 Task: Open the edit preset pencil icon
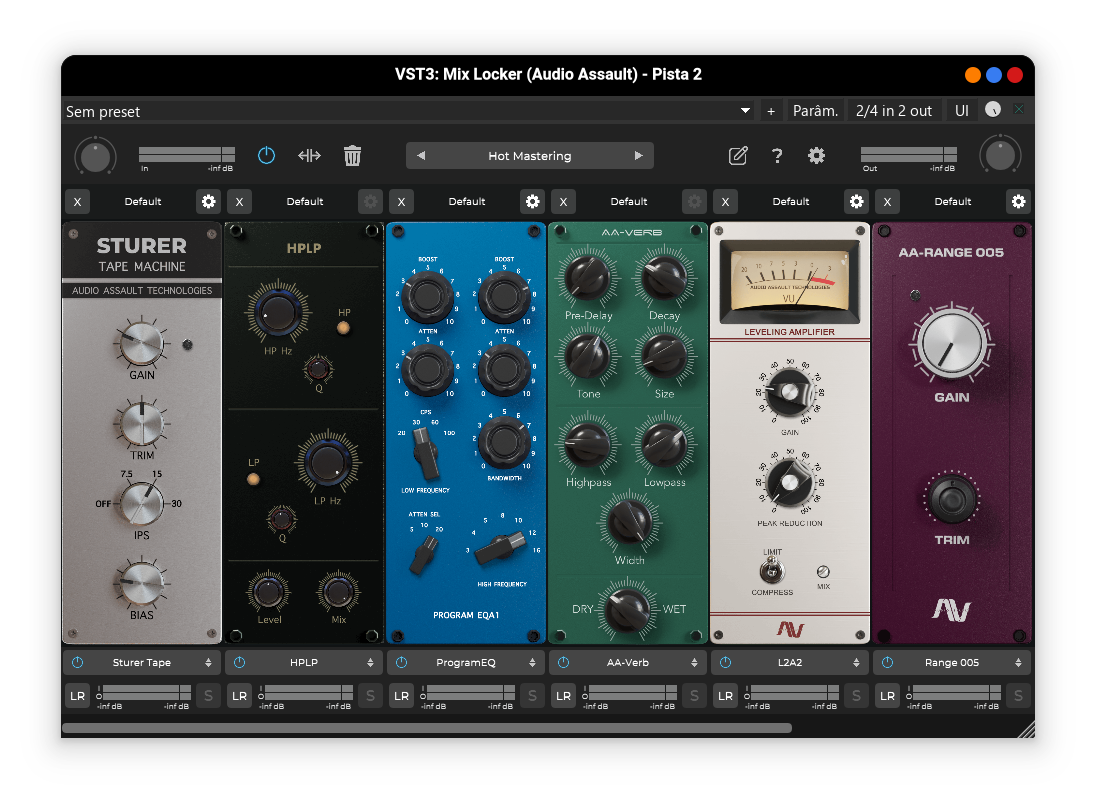(x=738, y=156)
